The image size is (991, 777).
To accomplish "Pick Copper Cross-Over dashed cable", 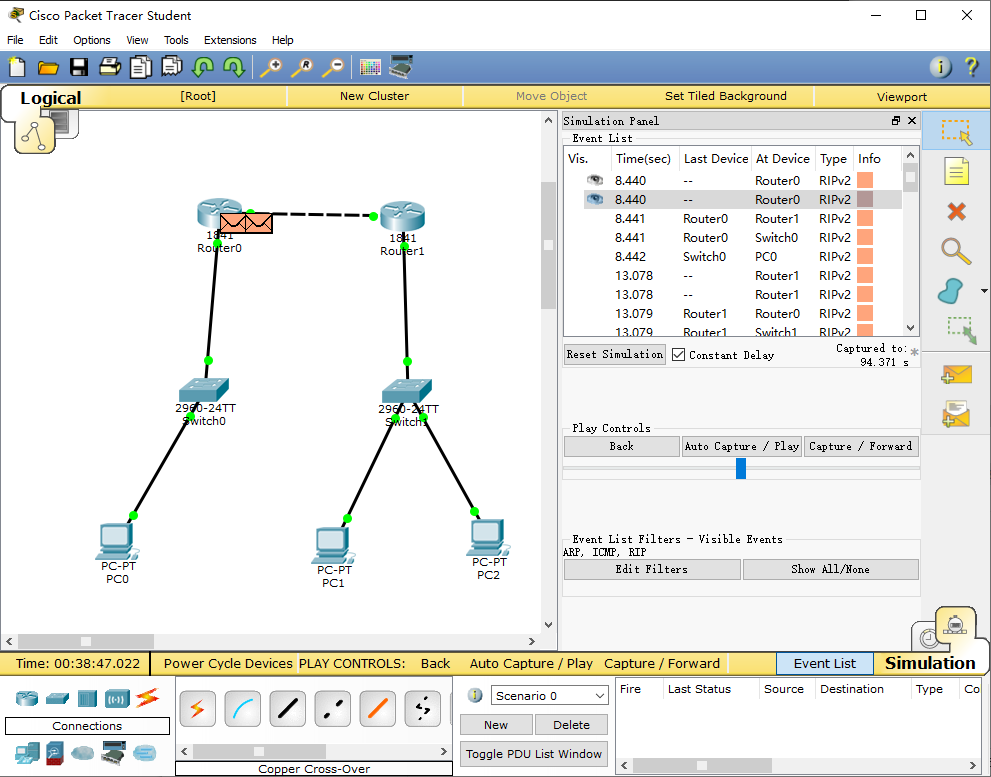I will tap(332, 709).
